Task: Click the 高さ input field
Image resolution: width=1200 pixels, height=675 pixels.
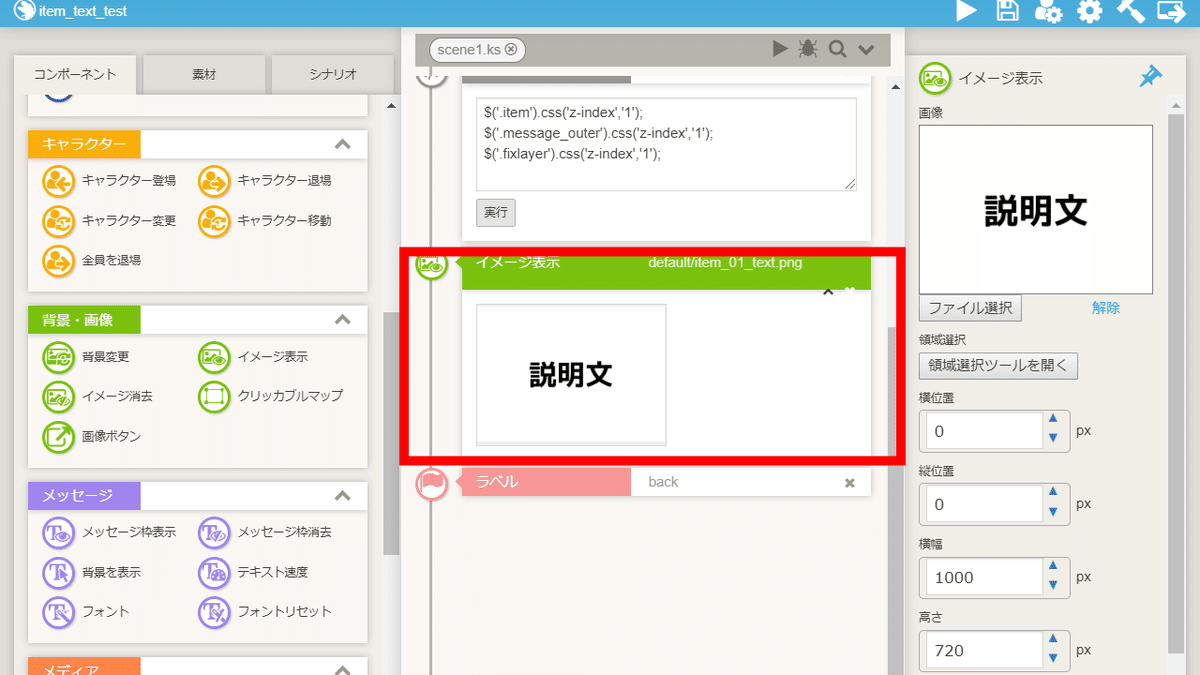Action: click(985, 651)
